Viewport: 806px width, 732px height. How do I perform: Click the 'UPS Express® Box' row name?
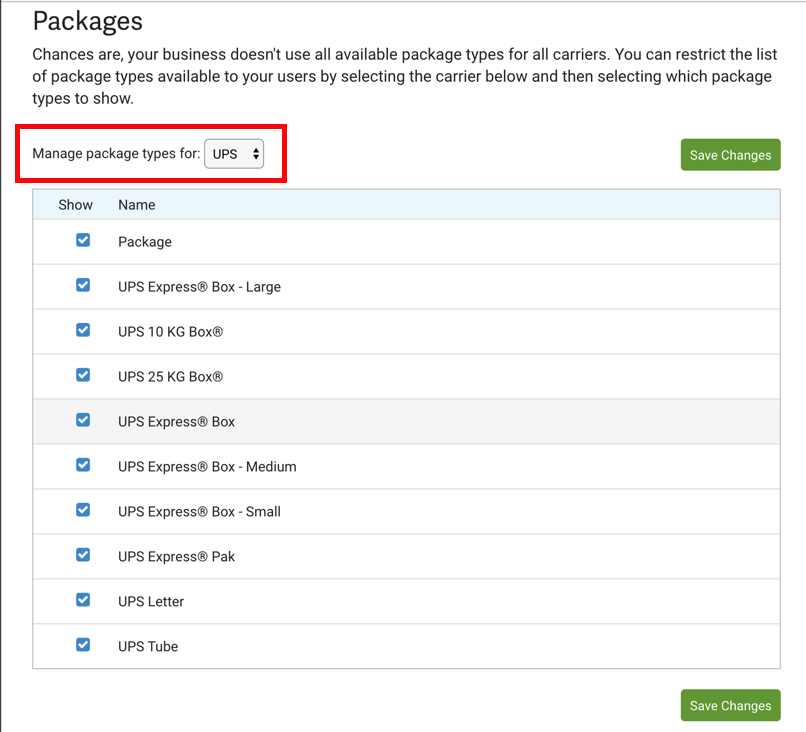click(176, 422)
